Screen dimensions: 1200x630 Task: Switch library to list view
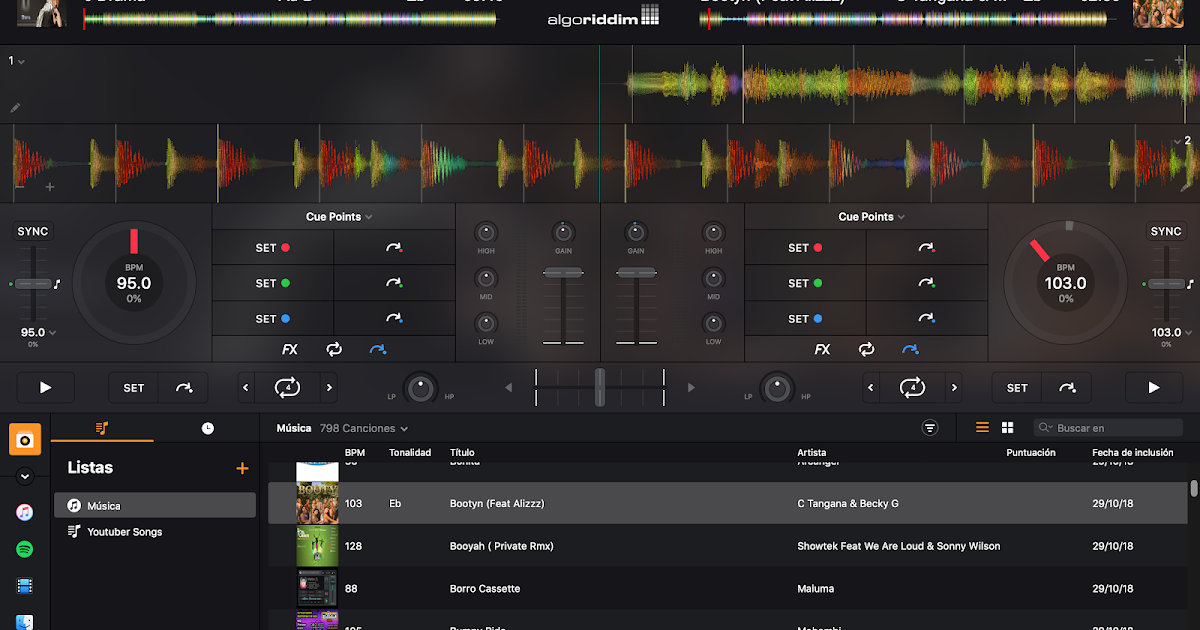982,427
